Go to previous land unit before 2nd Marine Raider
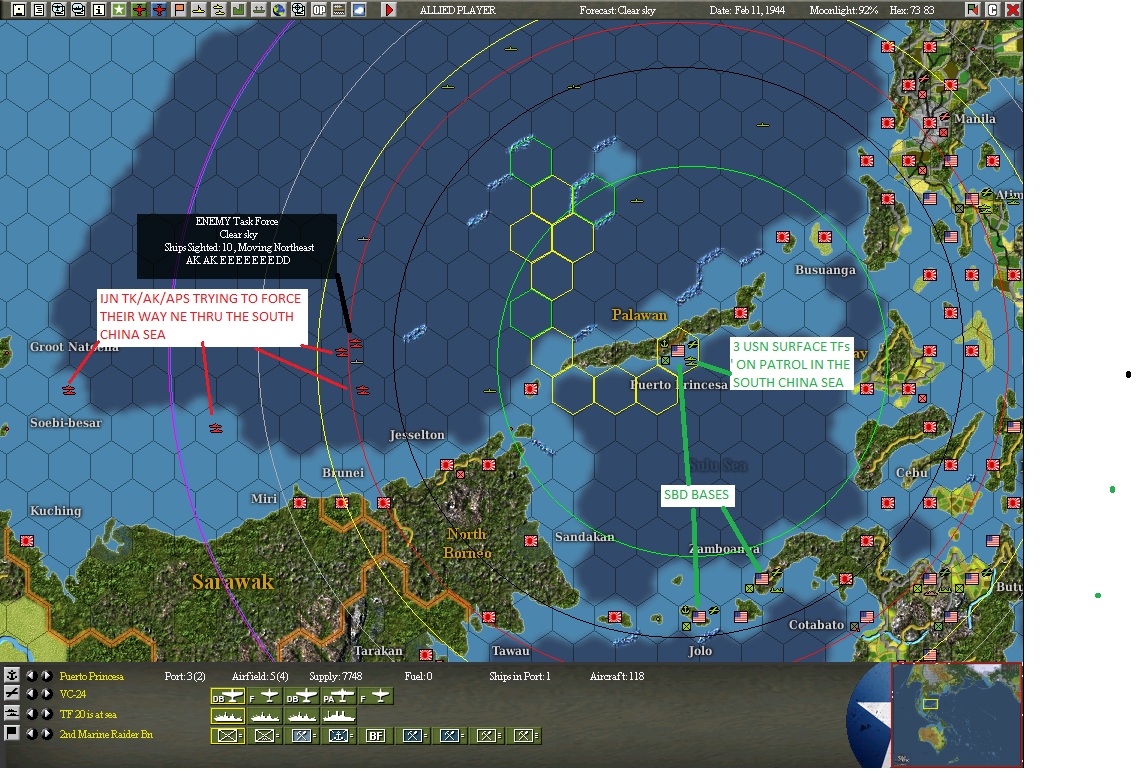 (x=31, y=733)
